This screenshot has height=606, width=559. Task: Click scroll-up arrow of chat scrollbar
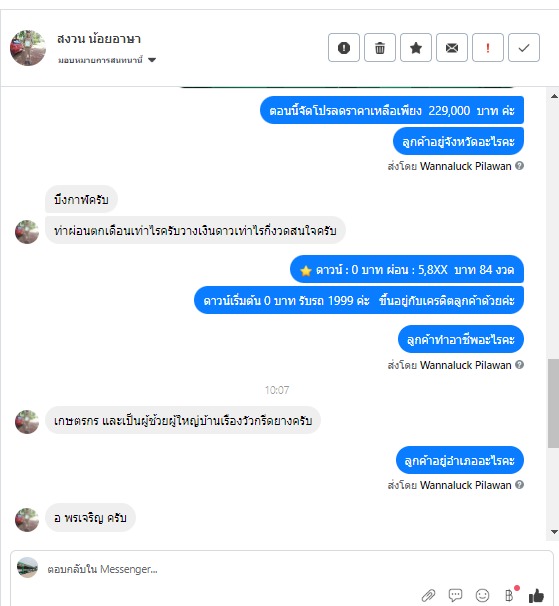(554, 96)
